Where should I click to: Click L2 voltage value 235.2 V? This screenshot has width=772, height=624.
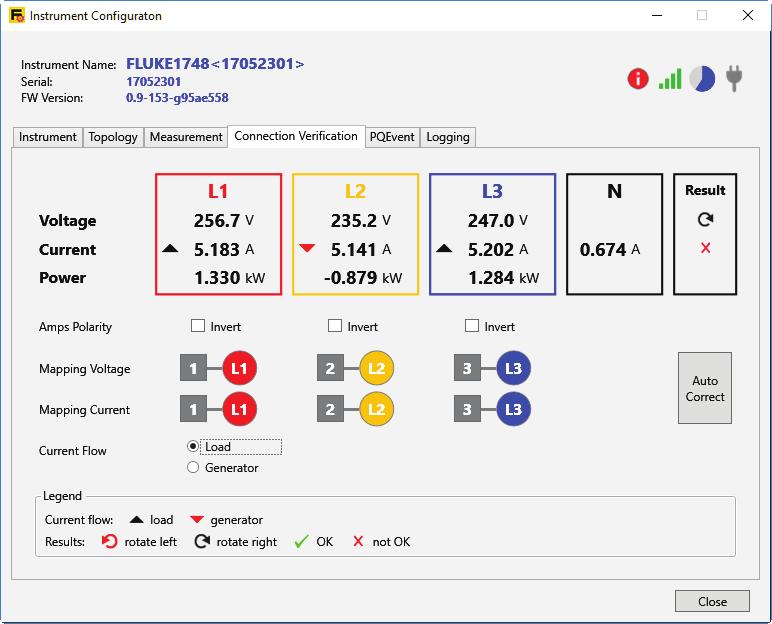tap(360, 220)
